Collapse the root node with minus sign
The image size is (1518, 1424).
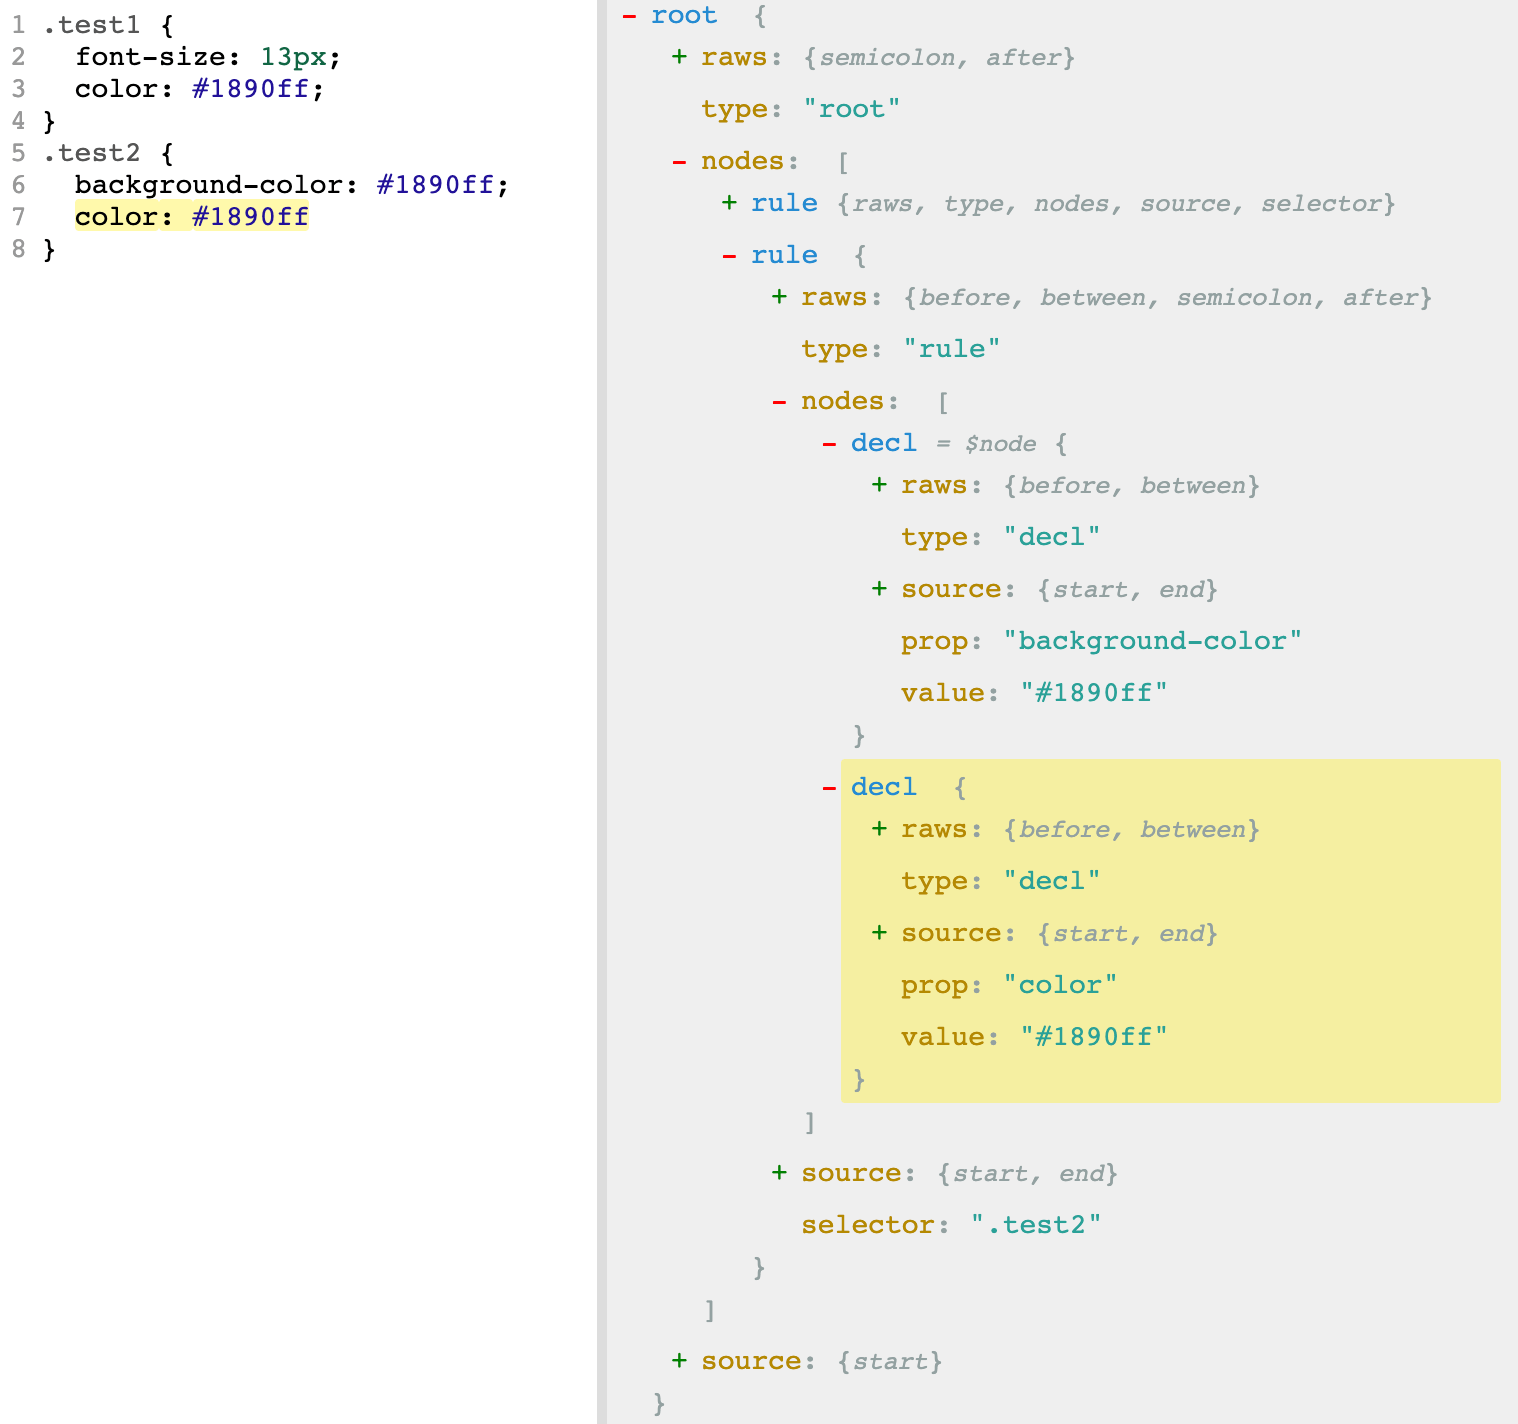coord(629,16)
